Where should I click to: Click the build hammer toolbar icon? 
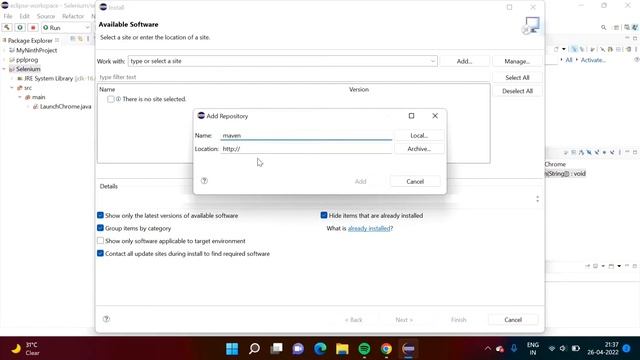(7, 28)
